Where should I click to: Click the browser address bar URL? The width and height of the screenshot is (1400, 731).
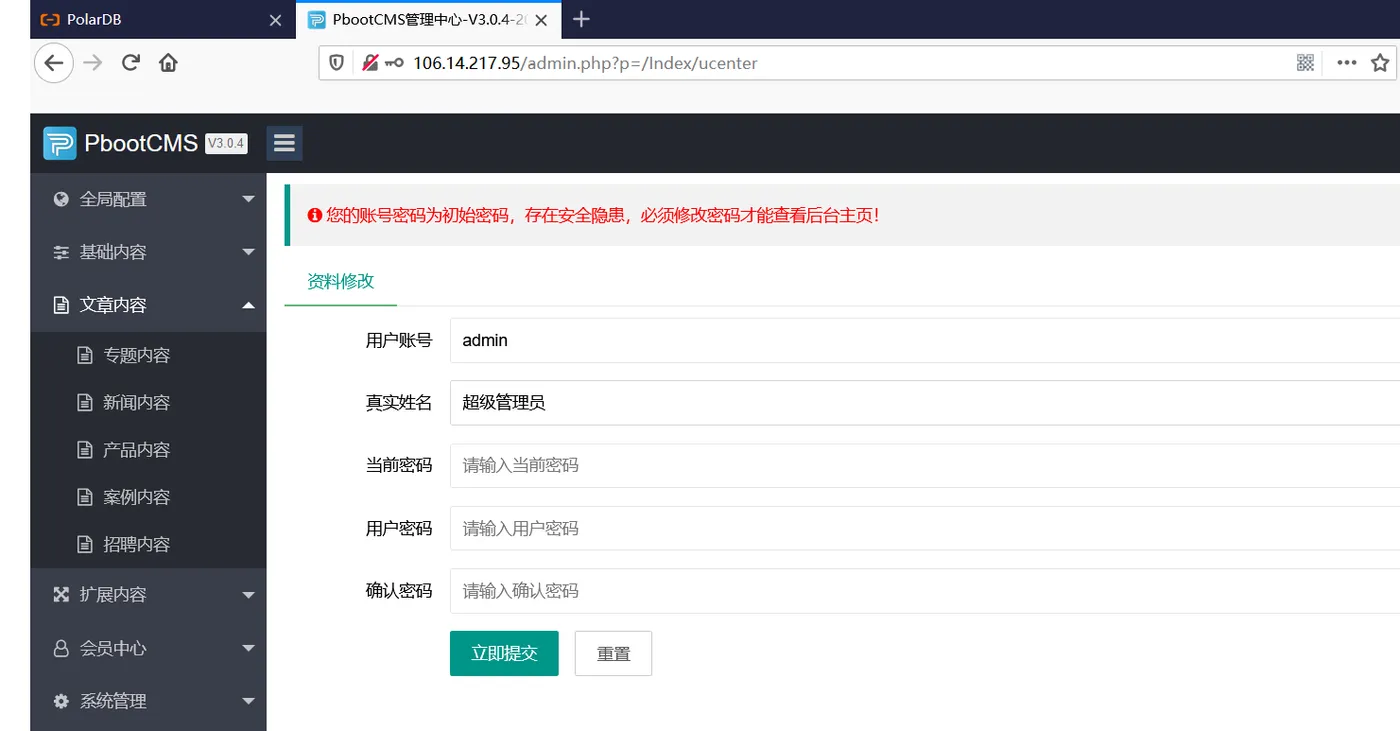(x=585, y=63)
